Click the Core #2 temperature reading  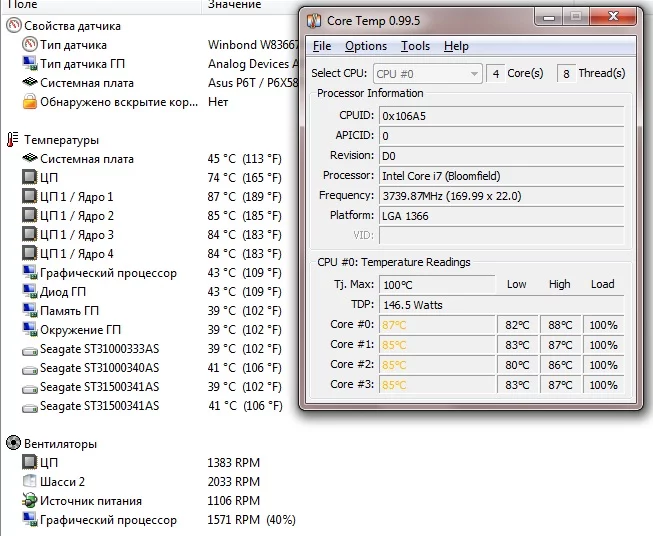tap(437, 365)
